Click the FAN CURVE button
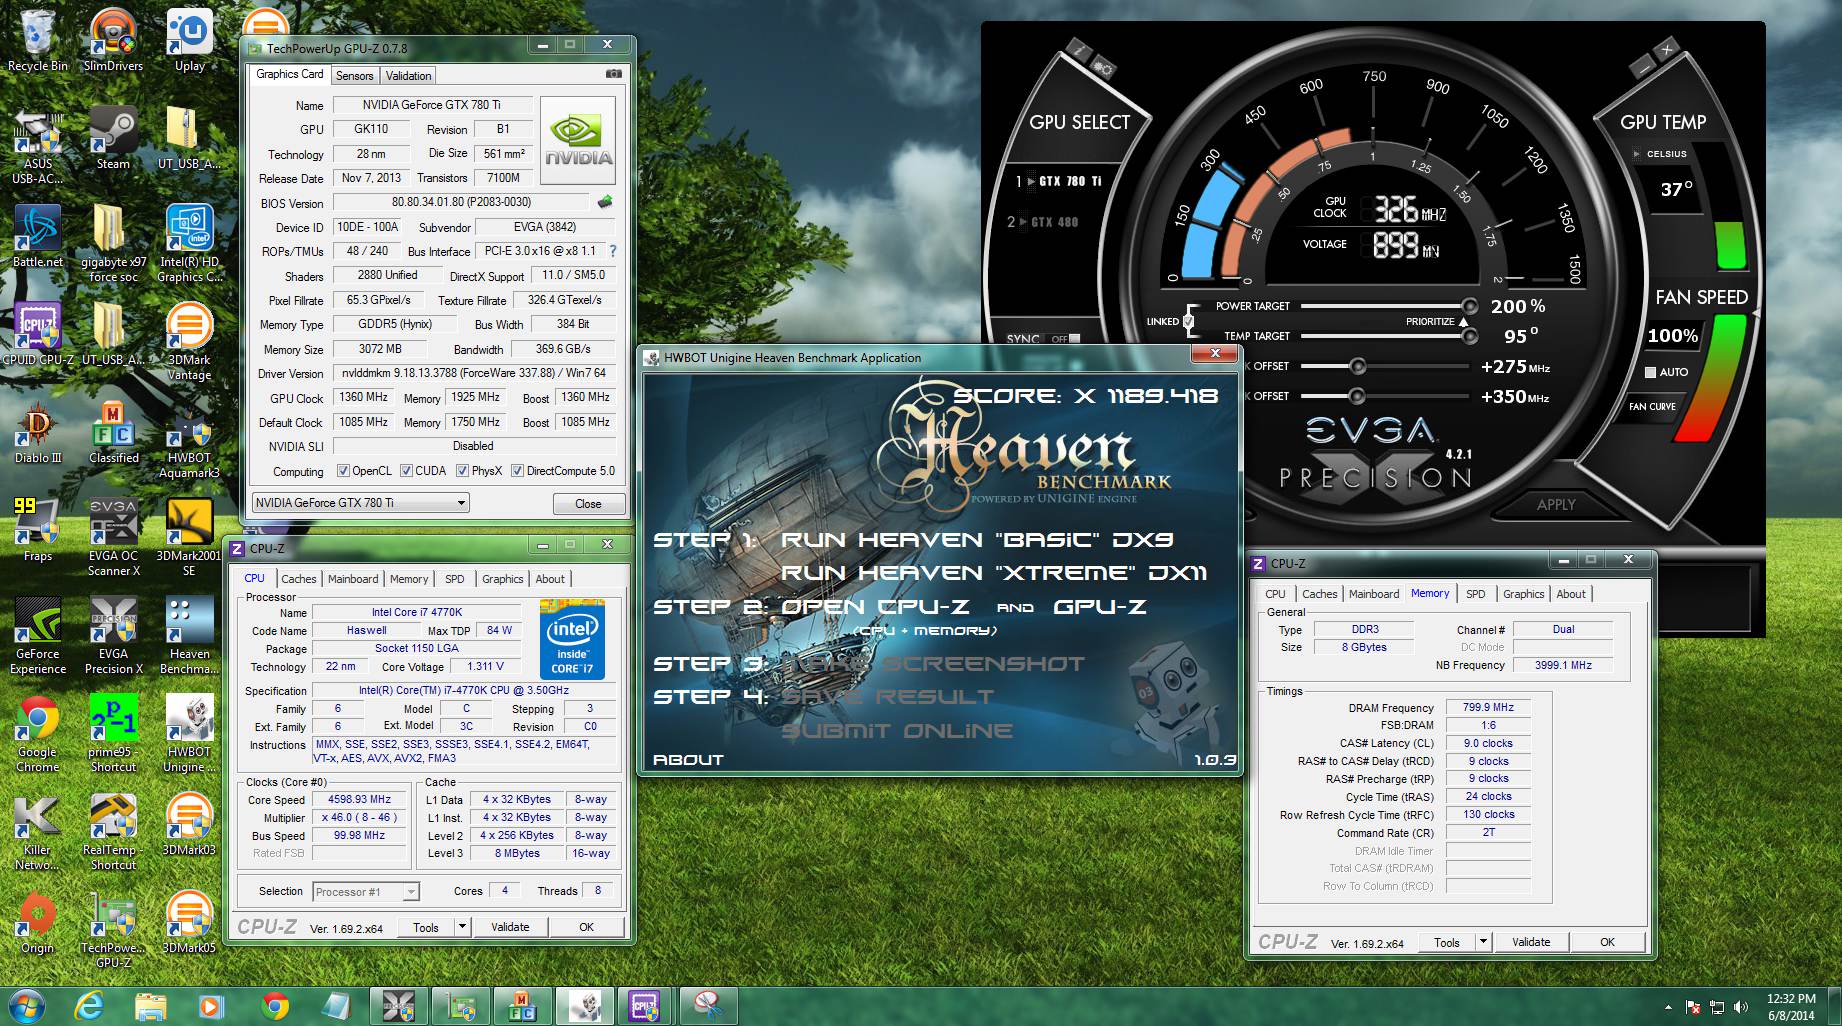1842x1026 pixels. (x=1652, y=406)
